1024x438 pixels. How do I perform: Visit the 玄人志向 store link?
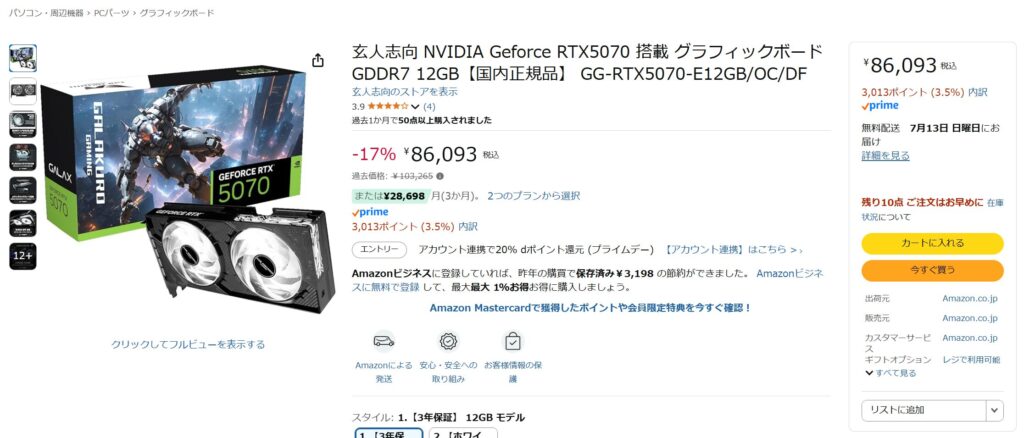pyautogui.click(x=404, y=92)
